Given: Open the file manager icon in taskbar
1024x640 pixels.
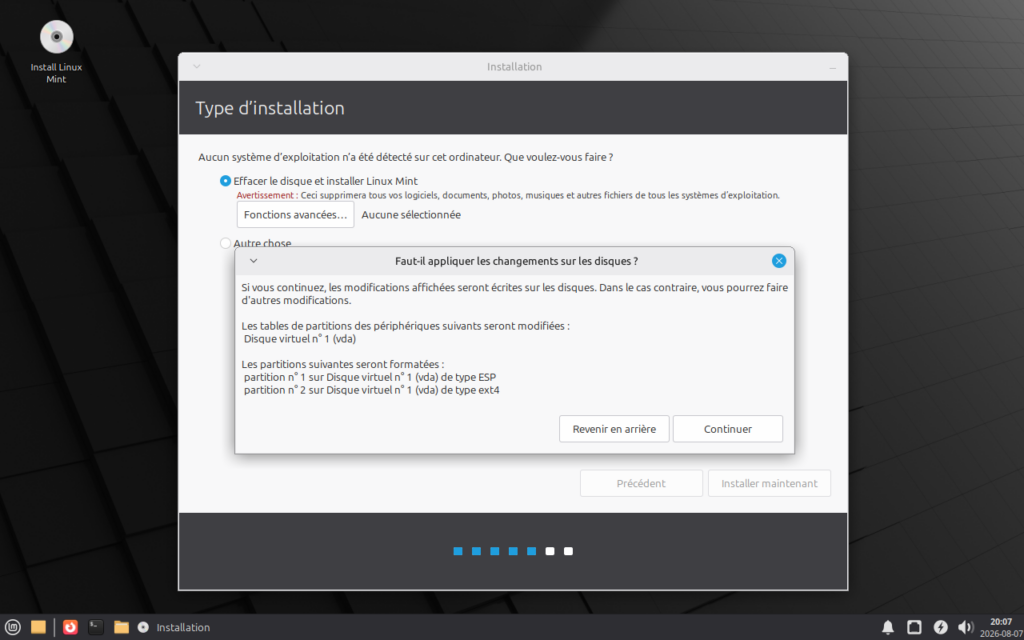Looking at the screenshot, I should pos(121,627).
